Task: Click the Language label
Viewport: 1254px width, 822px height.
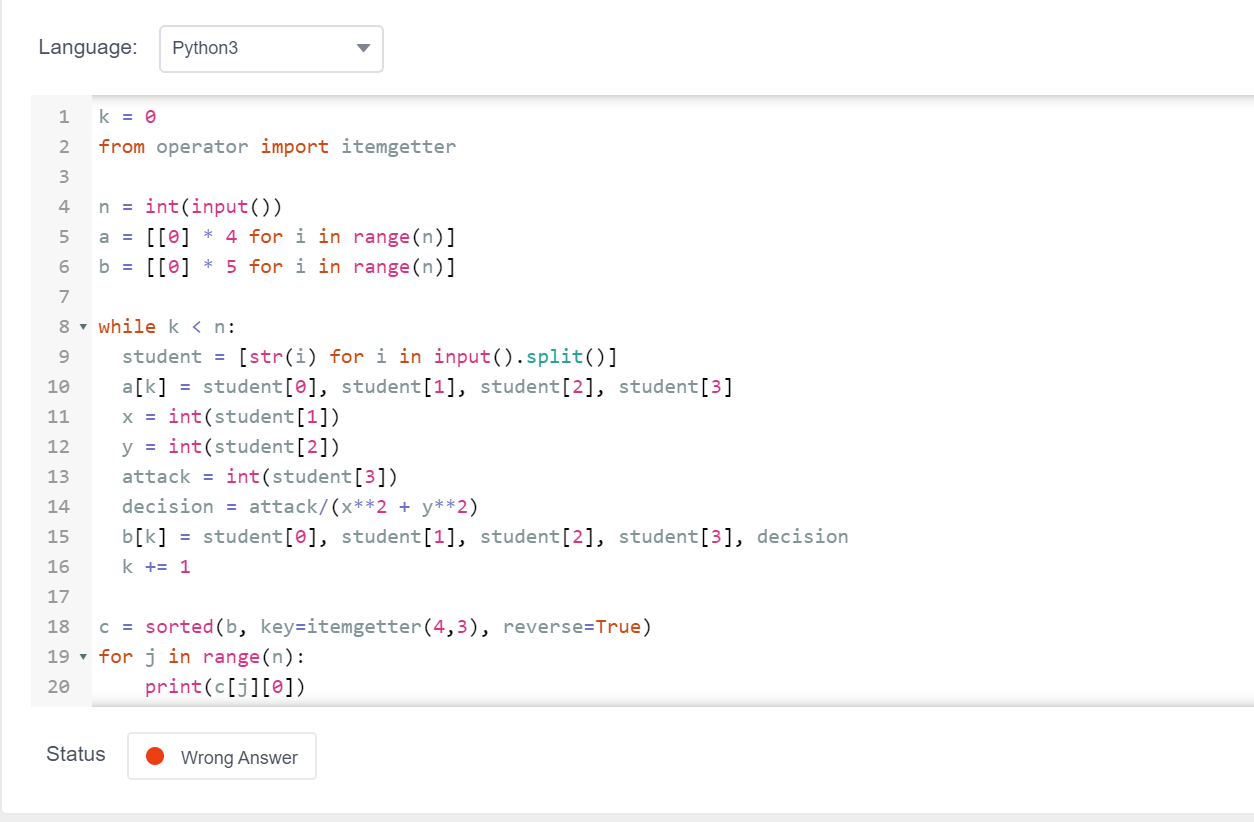Action: pos(87,47)
